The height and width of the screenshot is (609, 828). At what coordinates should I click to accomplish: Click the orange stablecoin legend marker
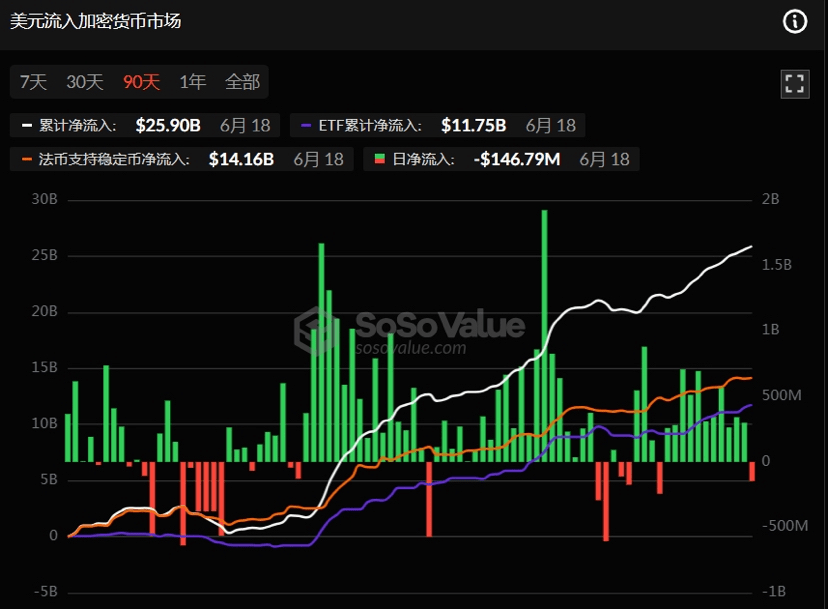point(26,159)
